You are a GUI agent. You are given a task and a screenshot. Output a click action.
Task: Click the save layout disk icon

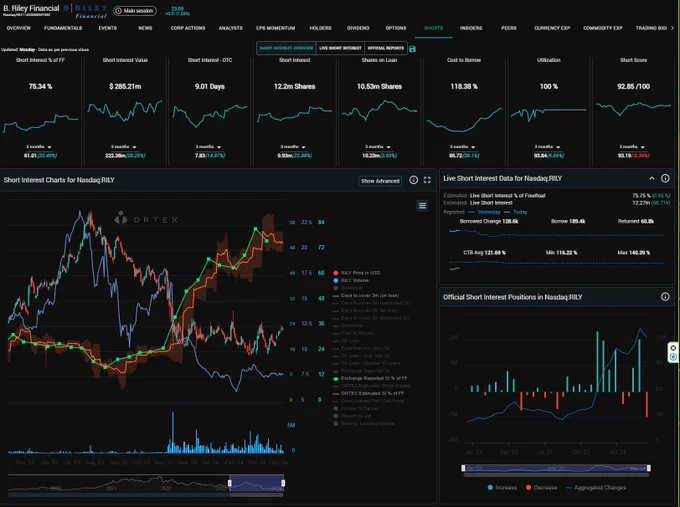coord(412,49)
